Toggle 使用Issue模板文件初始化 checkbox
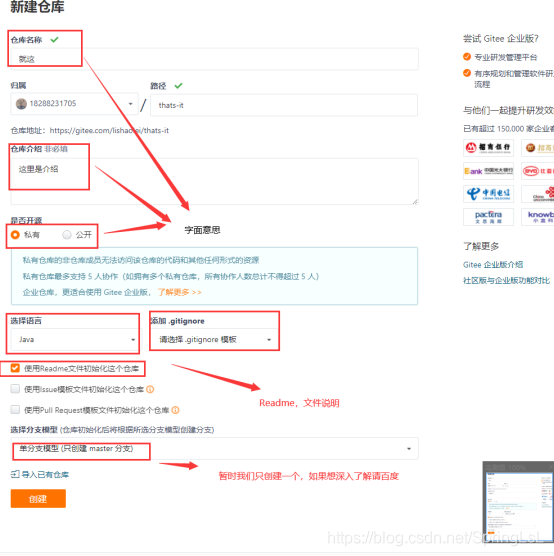 pyautogui.click(x=15, y=389)
